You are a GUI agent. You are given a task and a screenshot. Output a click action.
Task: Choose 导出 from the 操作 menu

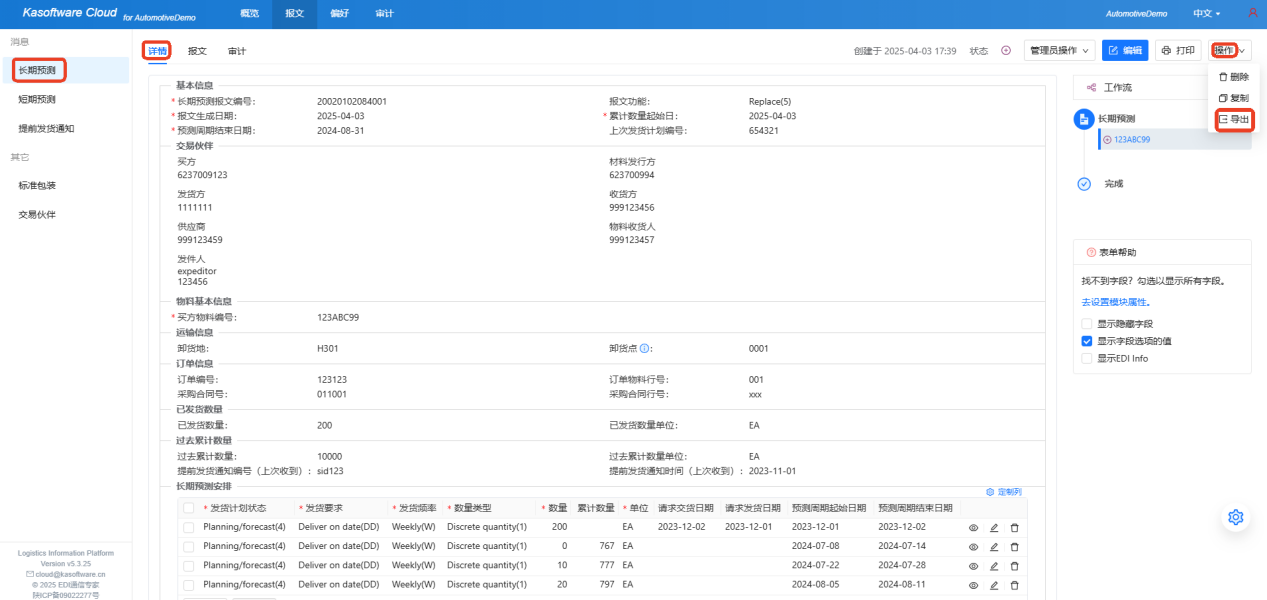coord(1234,119)
